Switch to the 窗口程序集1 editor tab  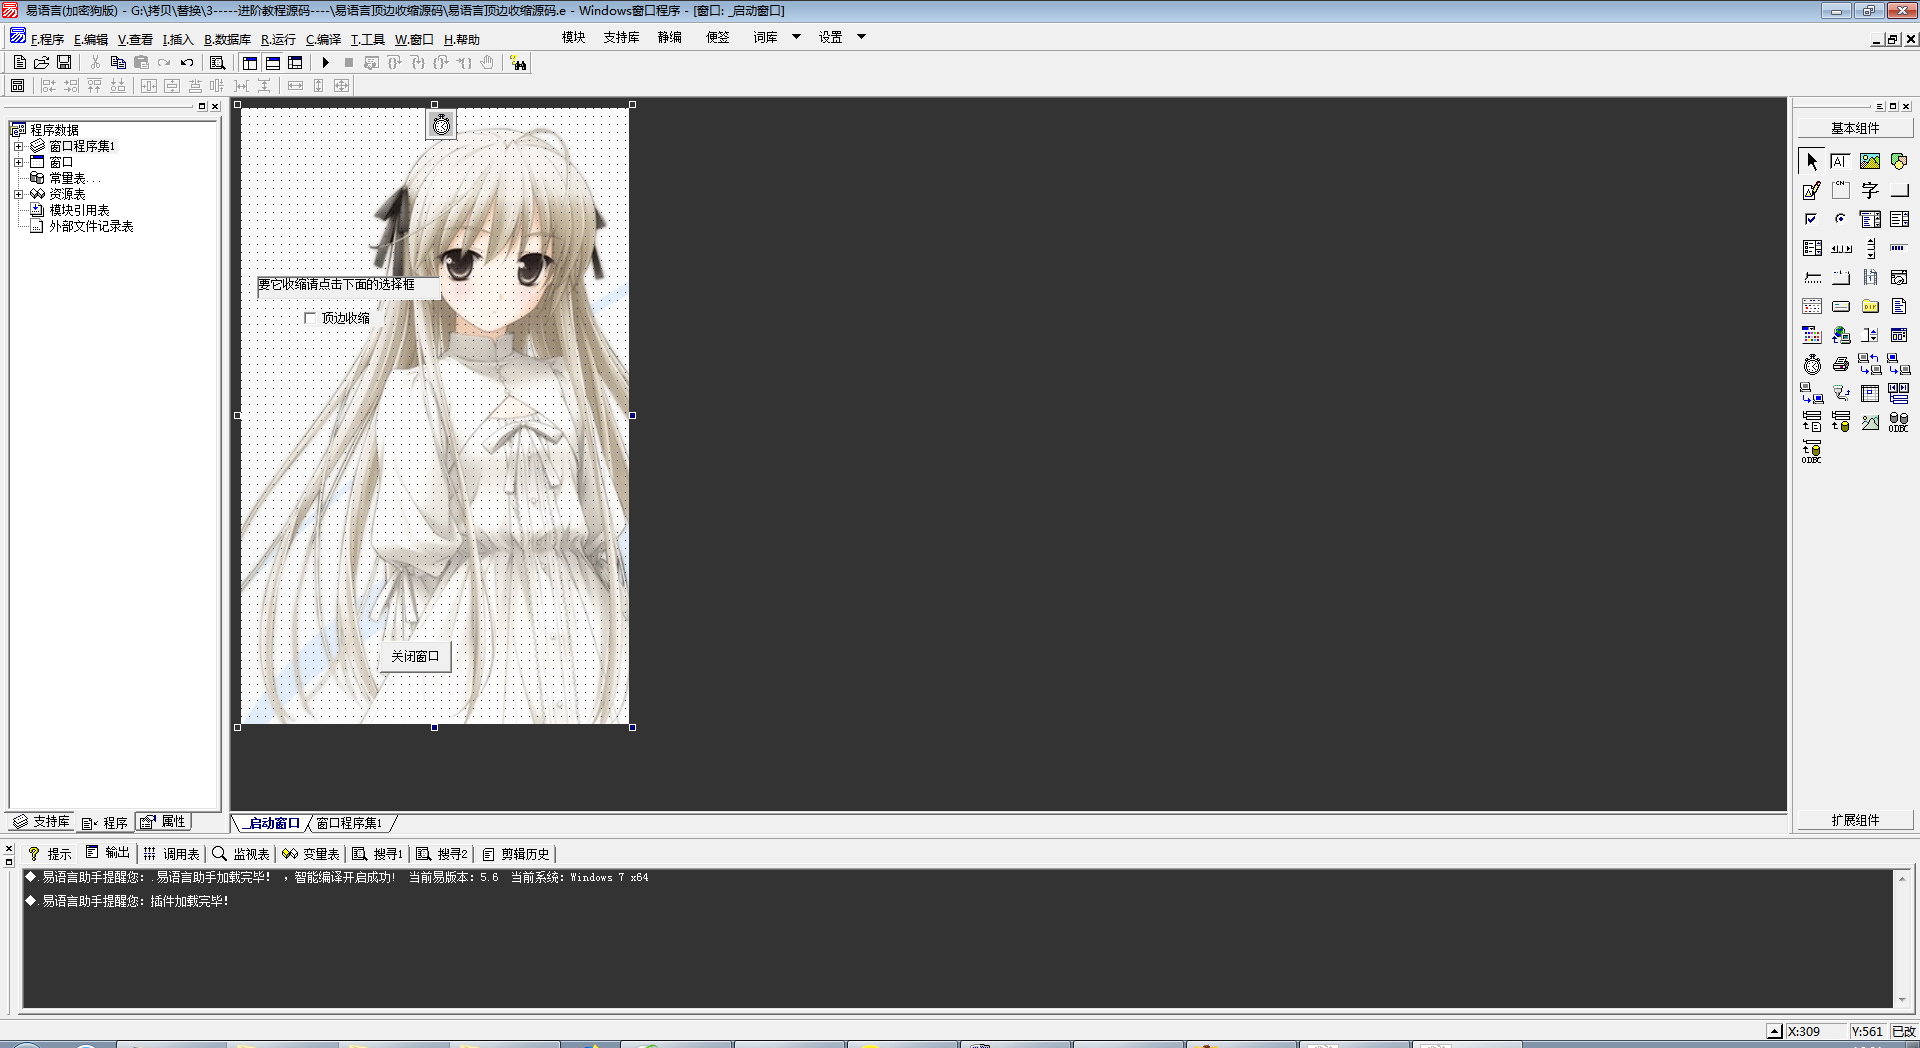(x=349, y=823)
